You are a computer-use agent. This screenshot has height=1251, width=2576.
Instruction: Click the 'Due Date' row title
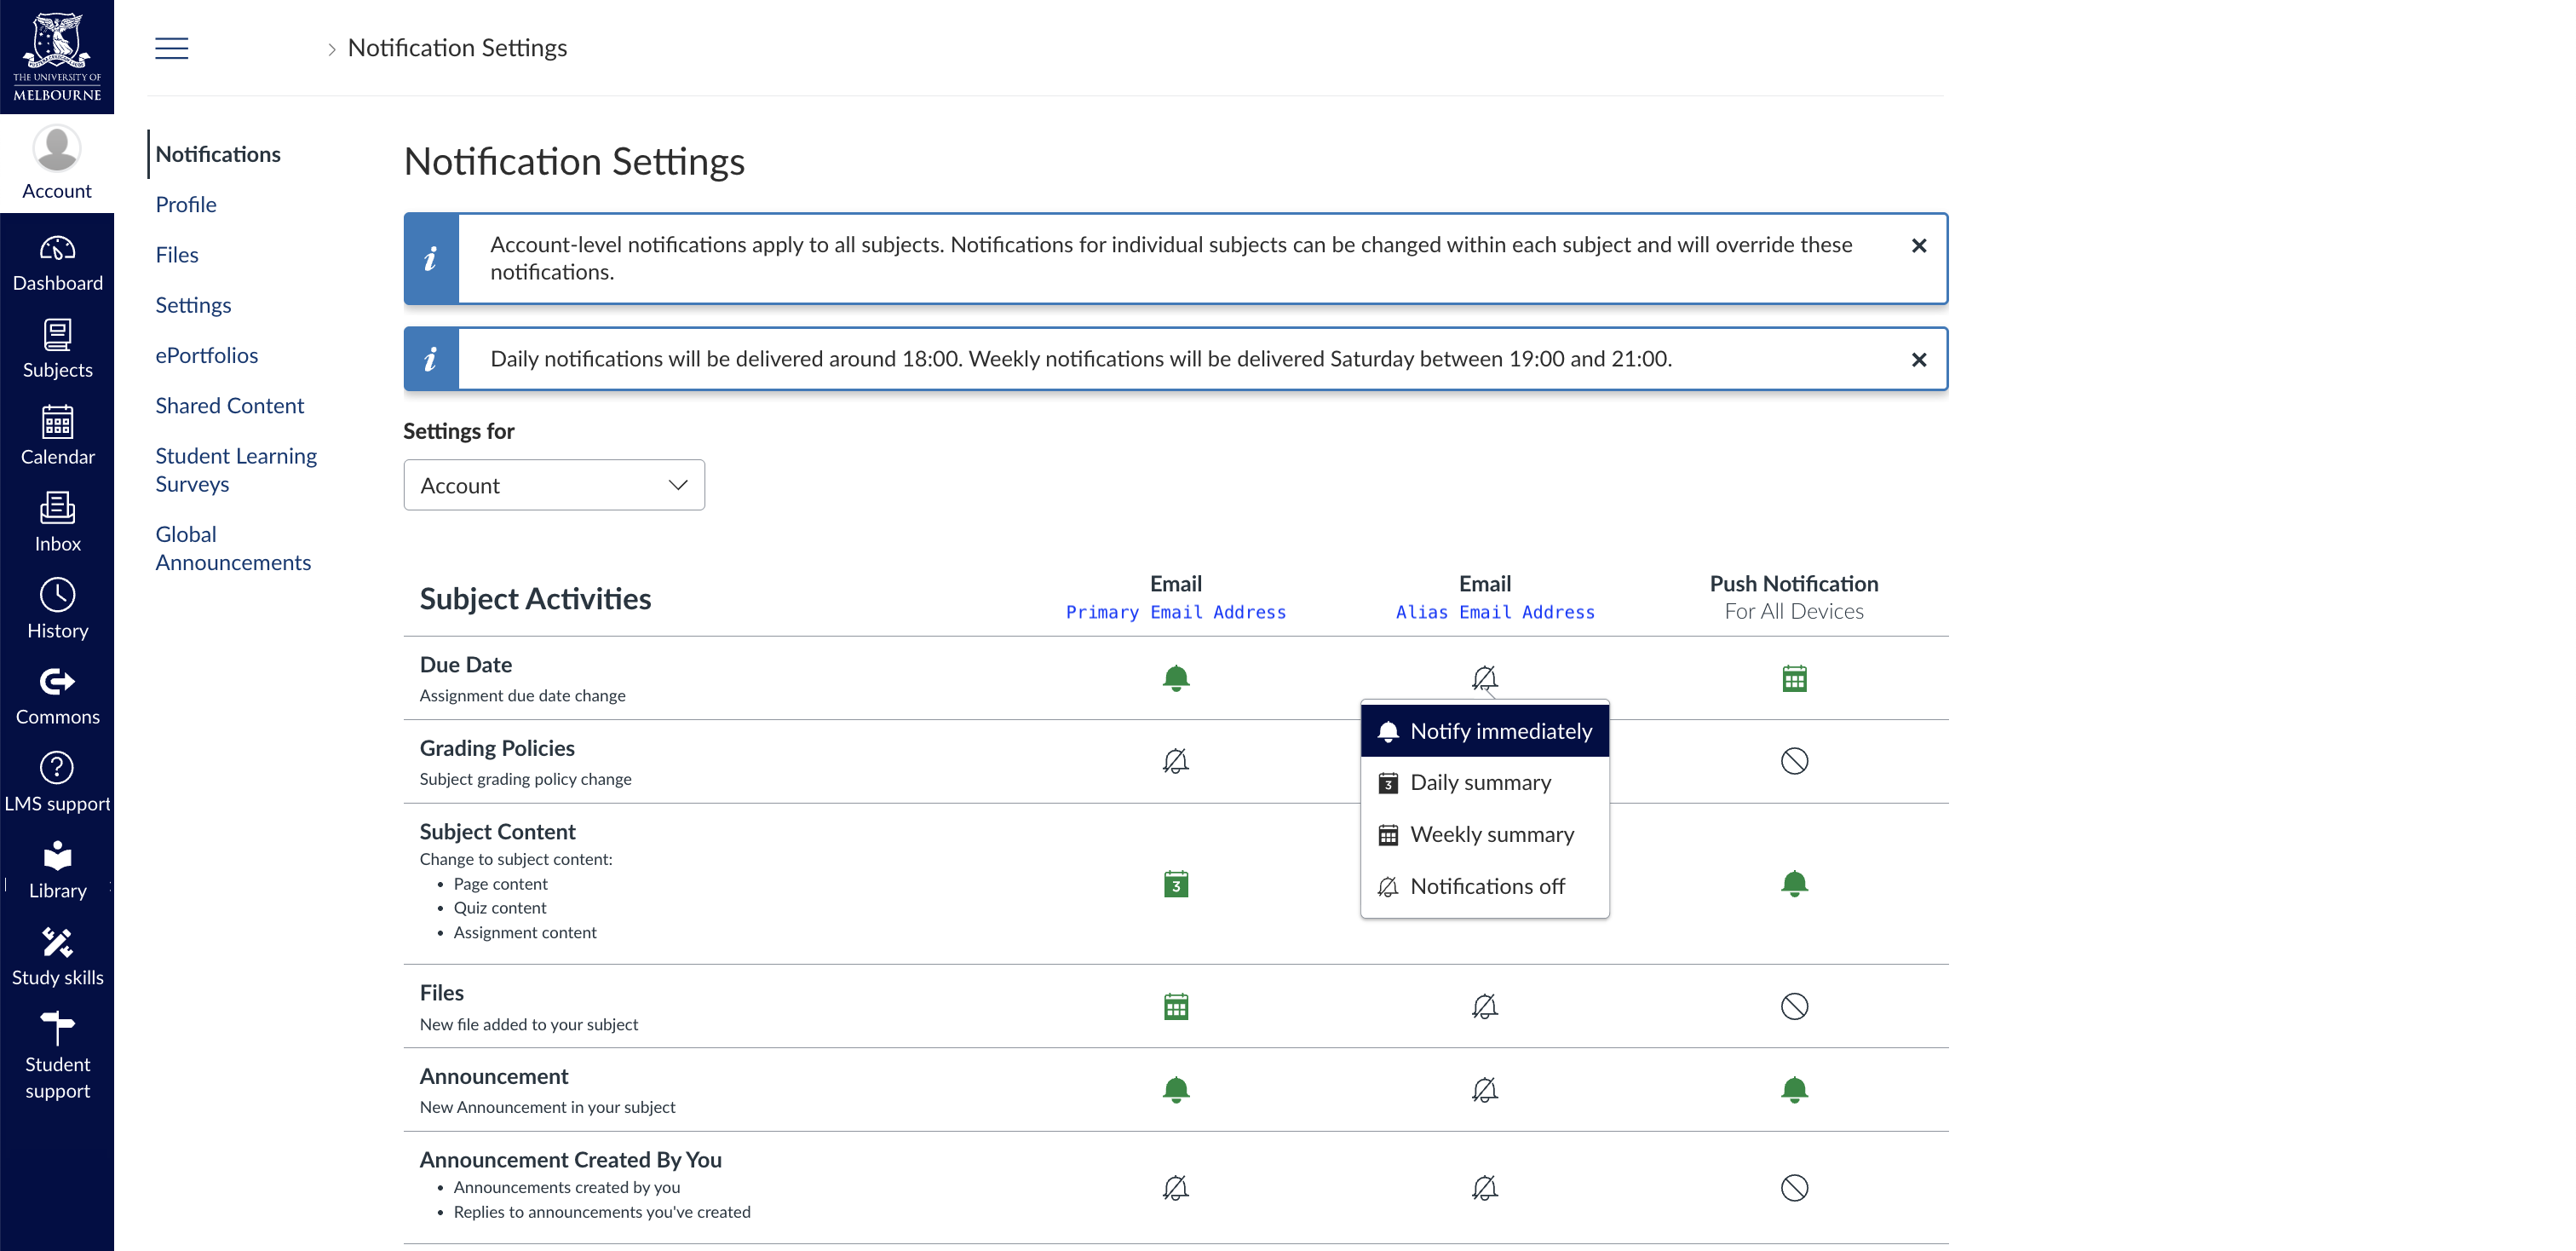pos(465,665)
